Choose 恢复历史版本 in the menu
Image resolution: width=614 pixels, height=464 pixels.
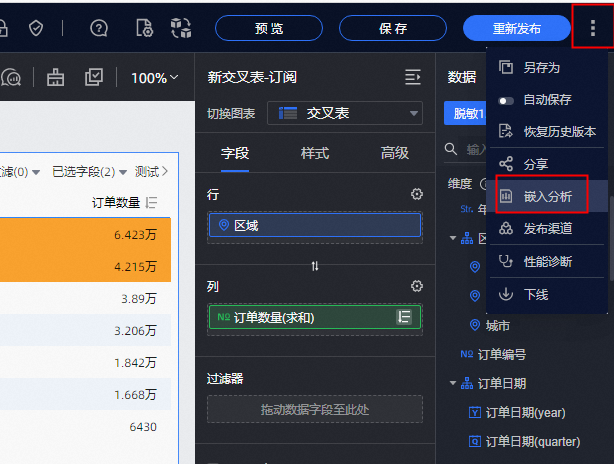(559, 131)
